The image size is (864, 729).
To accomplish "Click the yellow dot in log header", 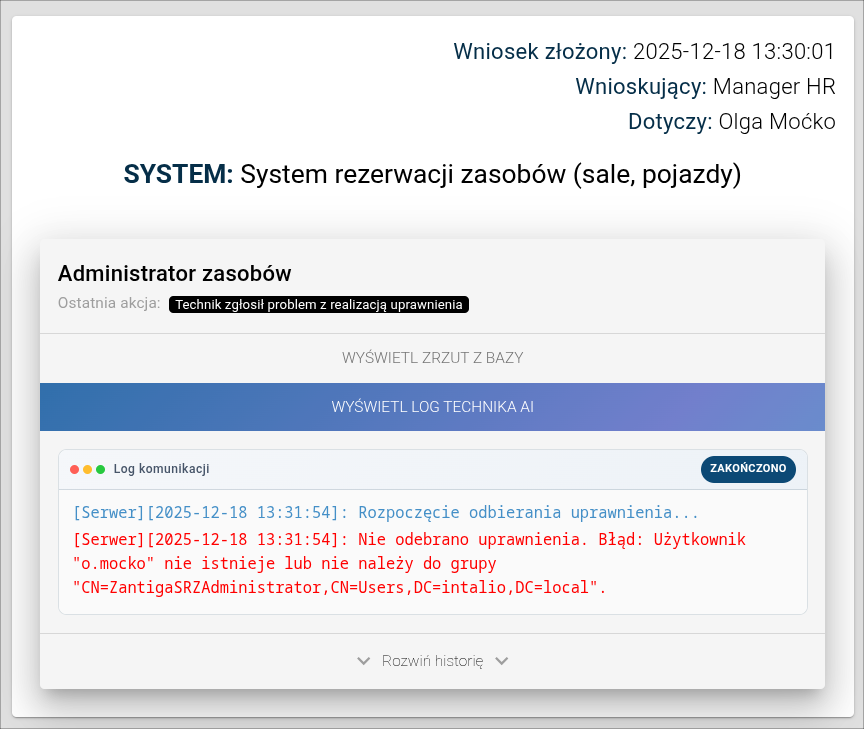I will tap(88, 469).
